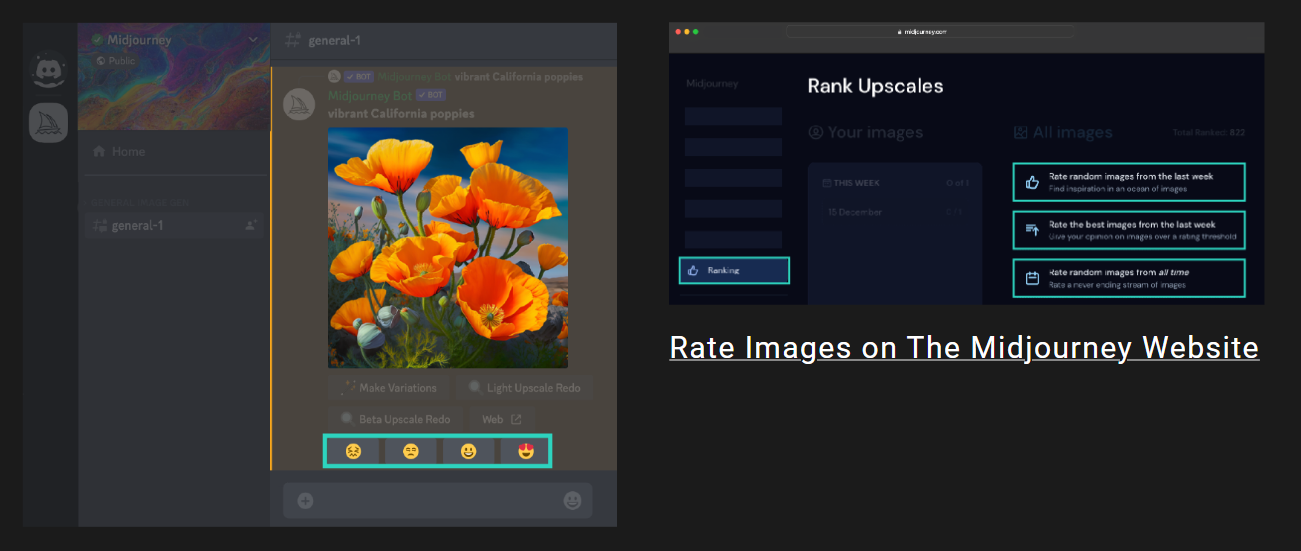This screenshot has height=551, width=1301.
Task: Expand the Midjourney server name dropdown
Action: coord(253,40)
